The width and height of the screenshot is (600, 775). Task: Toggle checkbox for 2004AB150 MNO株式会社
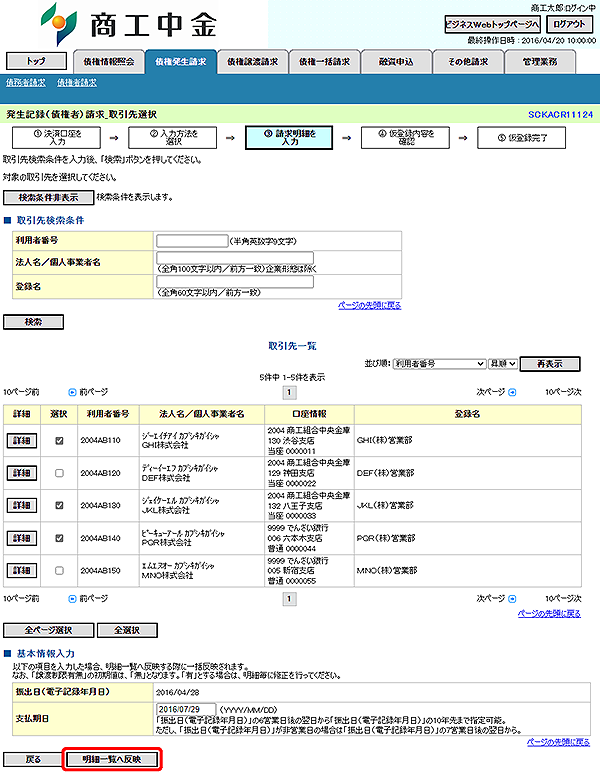point(59,570)
